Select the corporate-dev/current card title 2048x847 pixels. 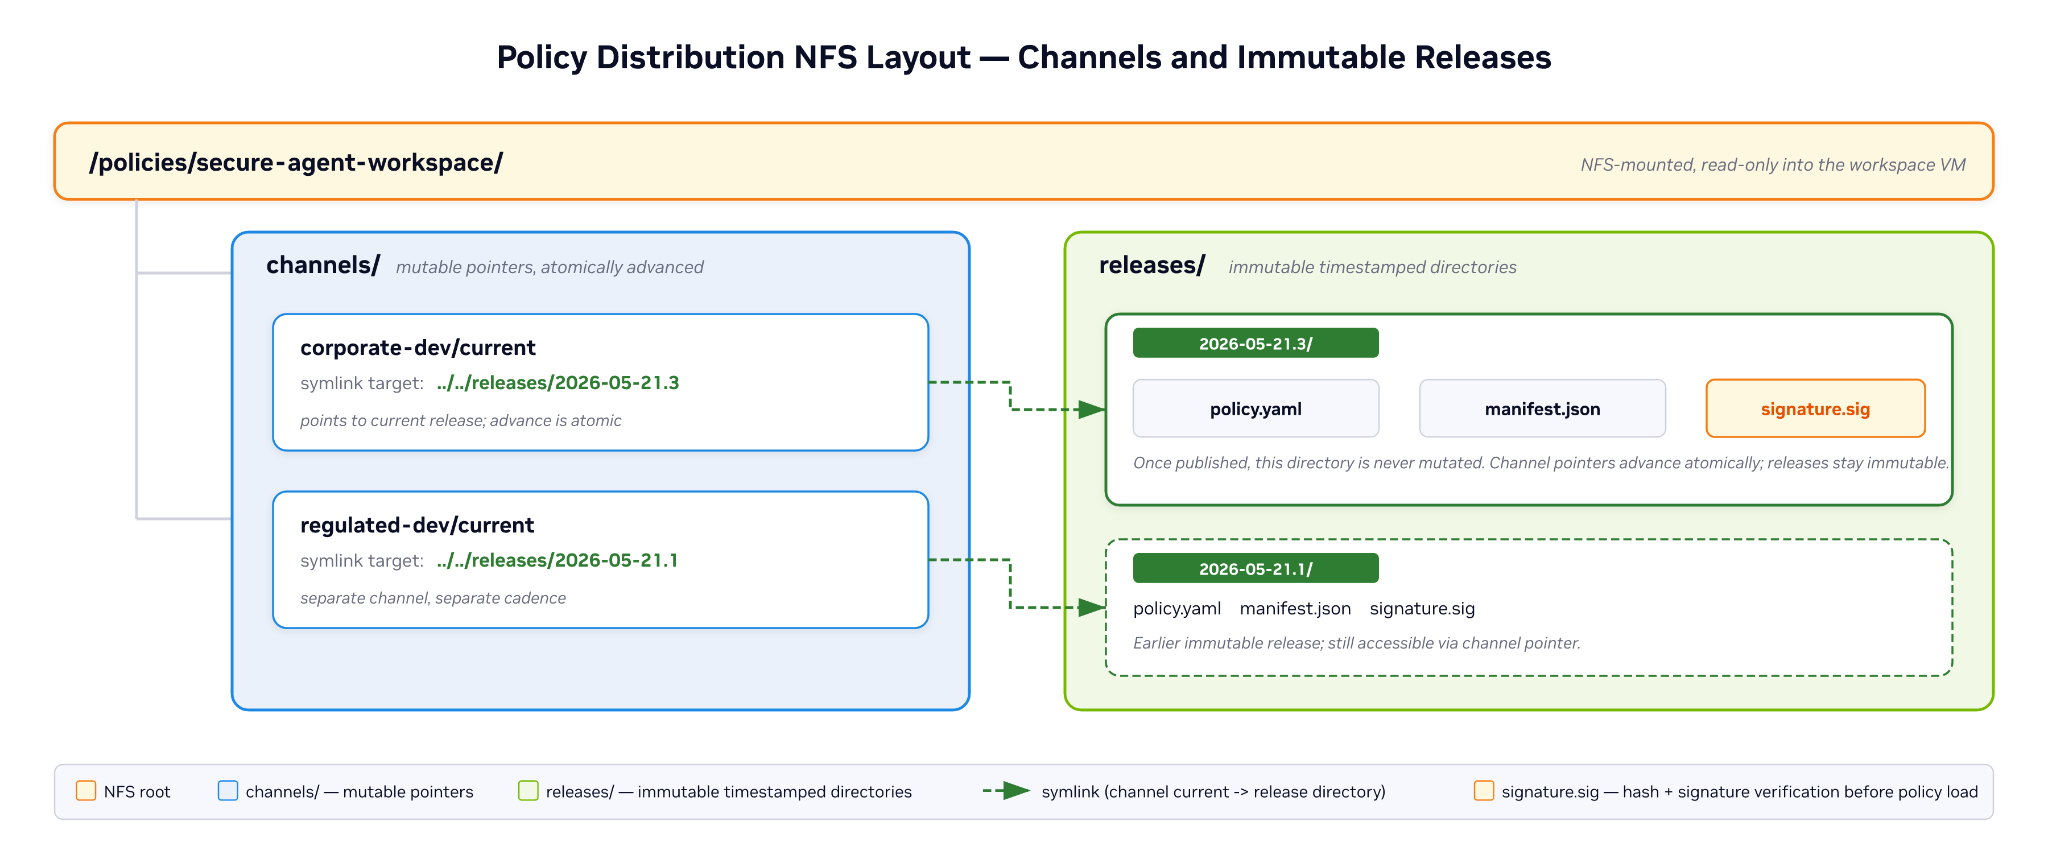tap(418, 348)
